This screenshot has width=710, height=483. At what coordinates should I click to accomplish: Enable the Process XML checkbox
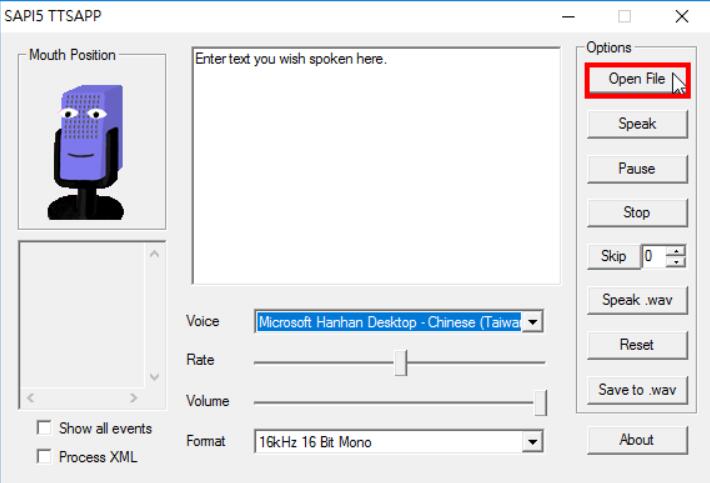44,456
